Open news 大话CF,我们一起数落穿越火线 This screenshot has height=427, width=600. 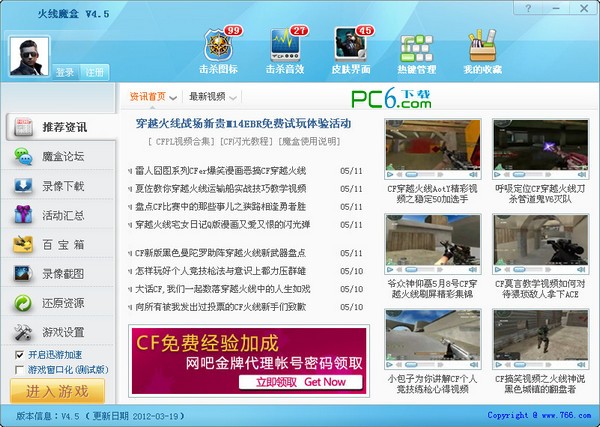click(222, 289)
